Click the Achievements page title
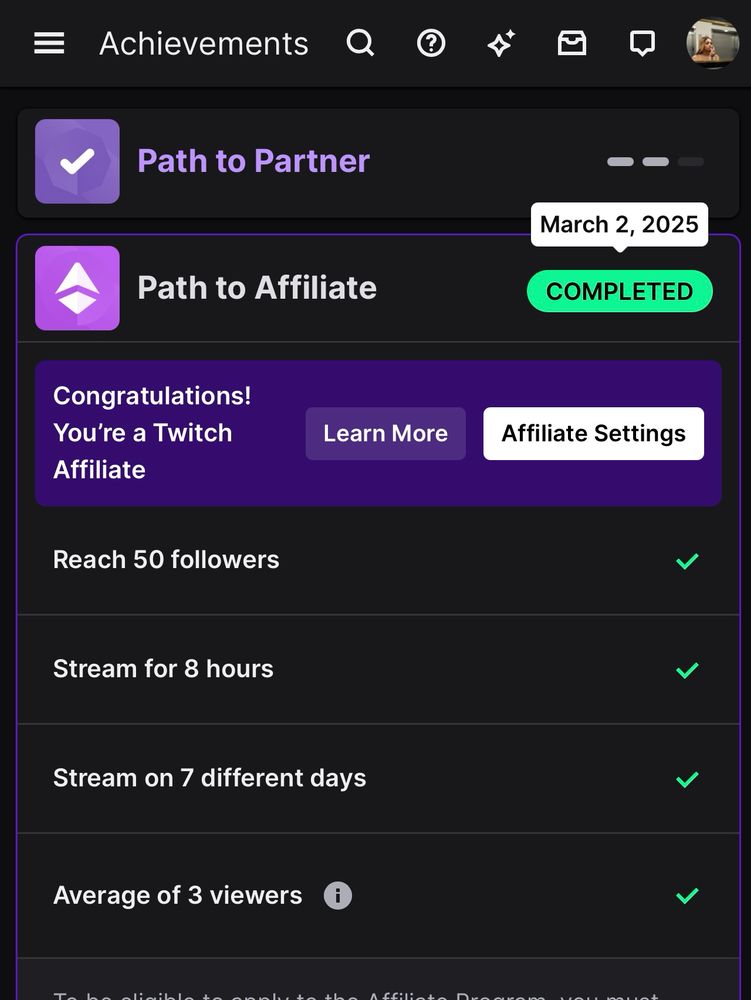 tap(204, 44)
